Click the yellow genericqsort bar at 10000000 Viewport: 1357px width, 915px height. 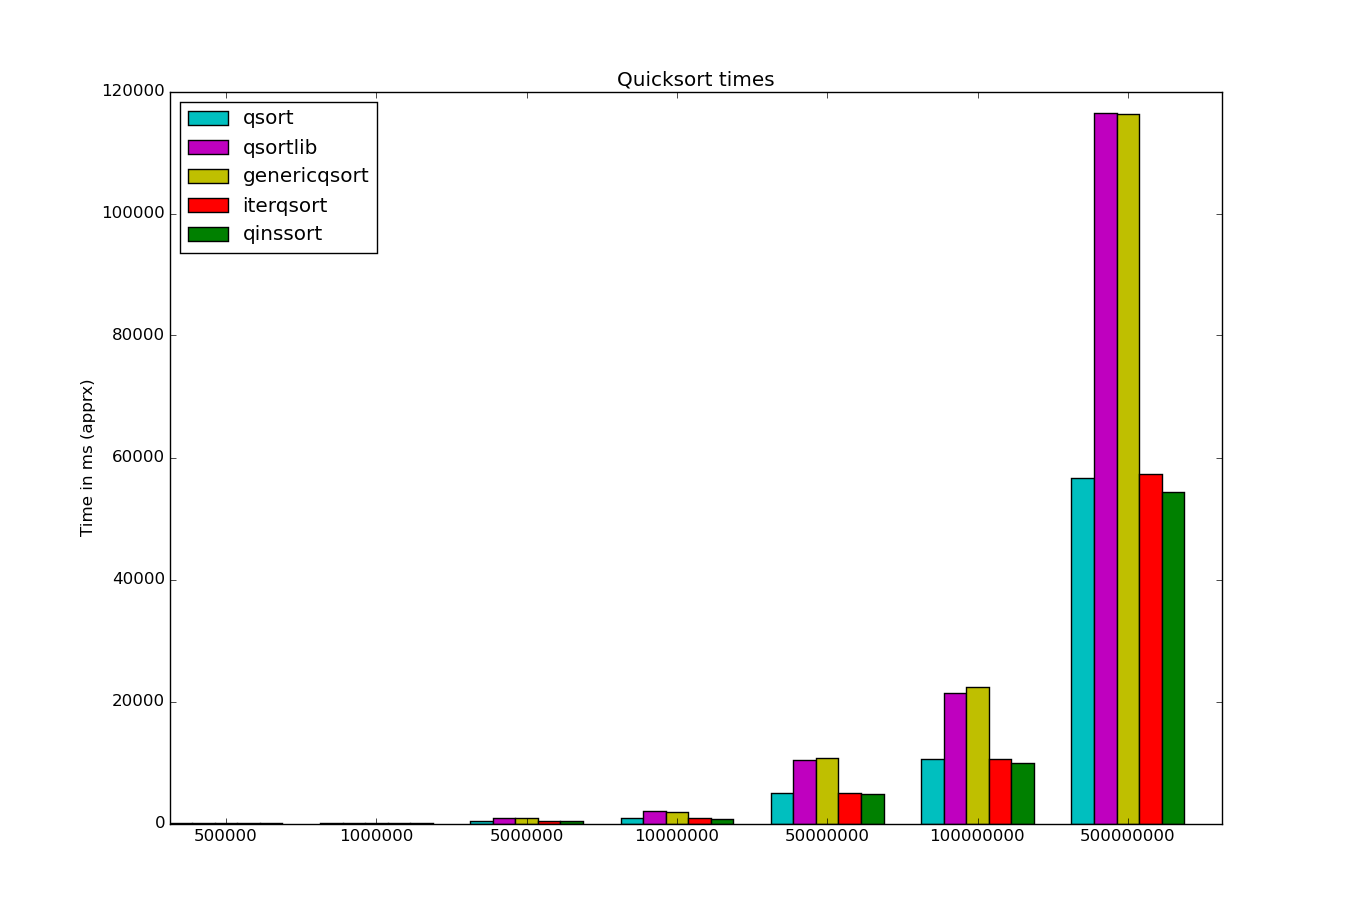677,818
